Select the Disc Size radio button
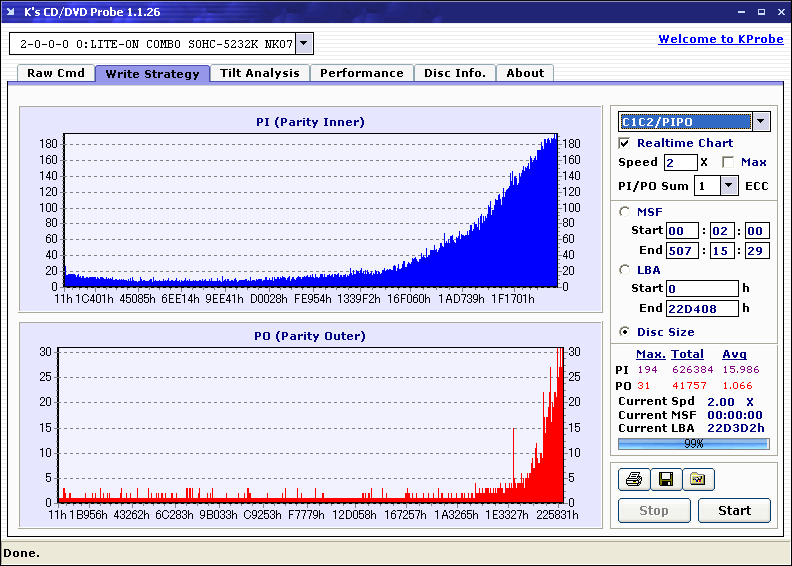The height and width of the screenshot is (566, 792). coord(625,332)
